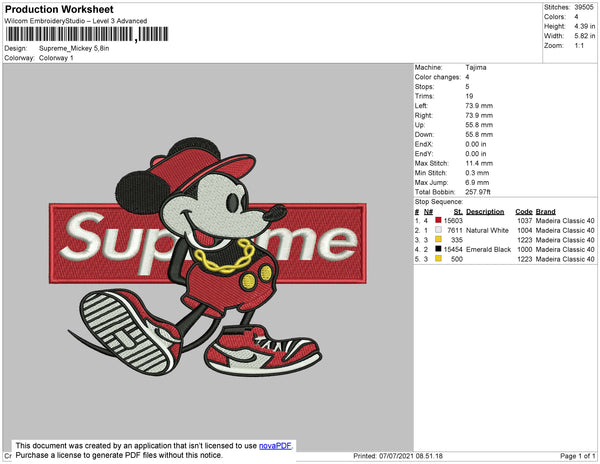Select stitch count '15454' in stop 4

tap(453, 249)
